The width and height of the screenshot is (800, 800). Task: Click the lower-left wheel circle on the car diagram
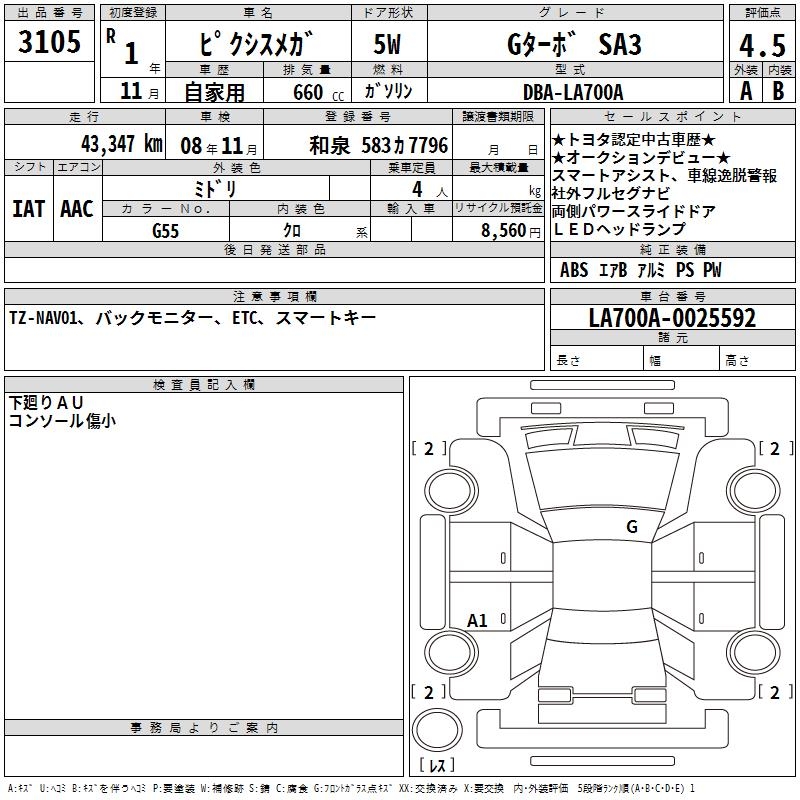(451, 653)
